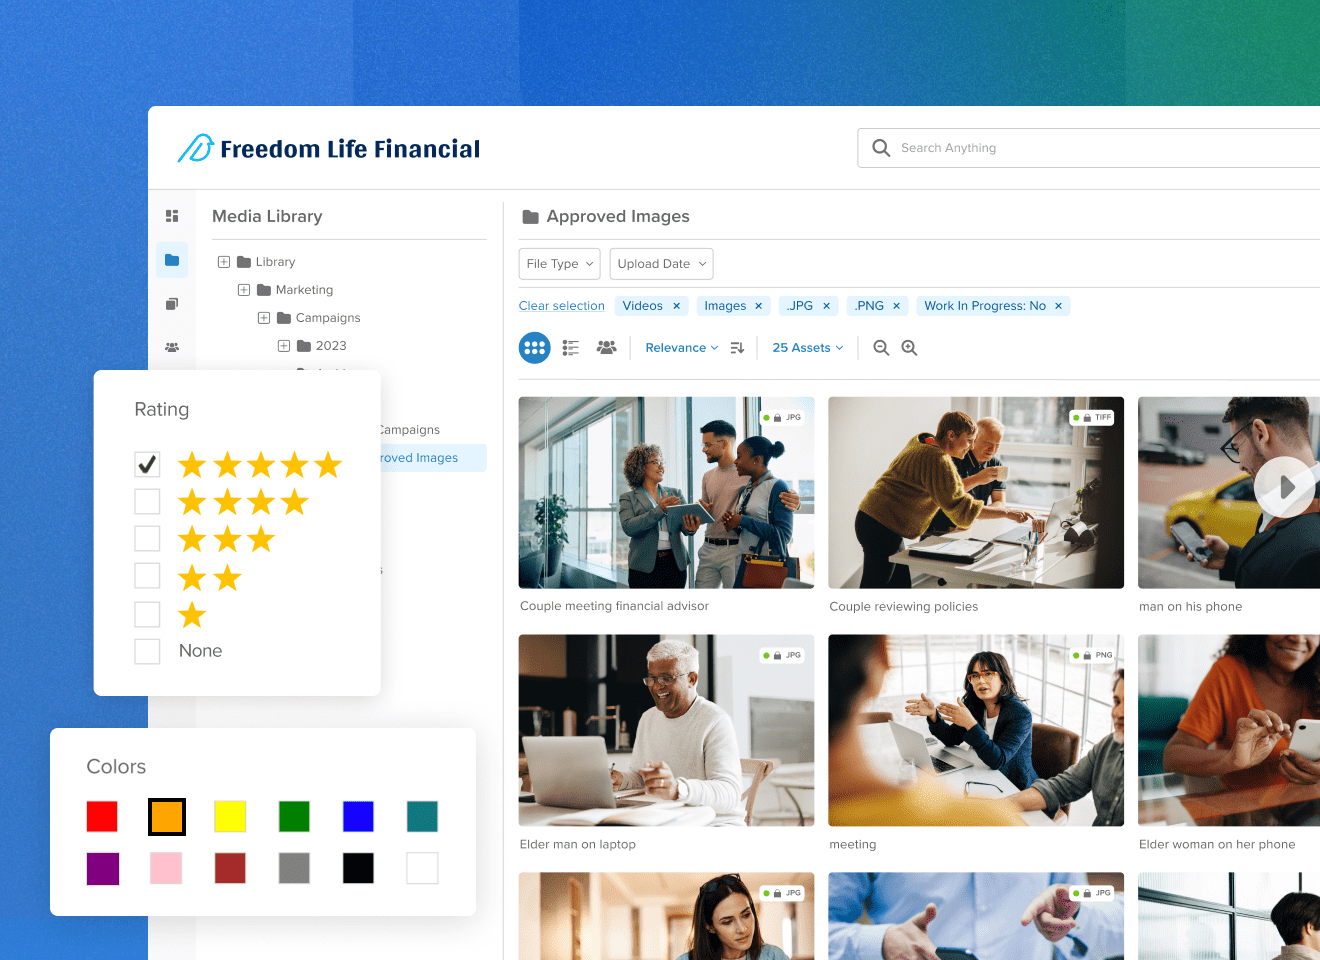Expand the Campaigns tree node

tap(264, 318)
